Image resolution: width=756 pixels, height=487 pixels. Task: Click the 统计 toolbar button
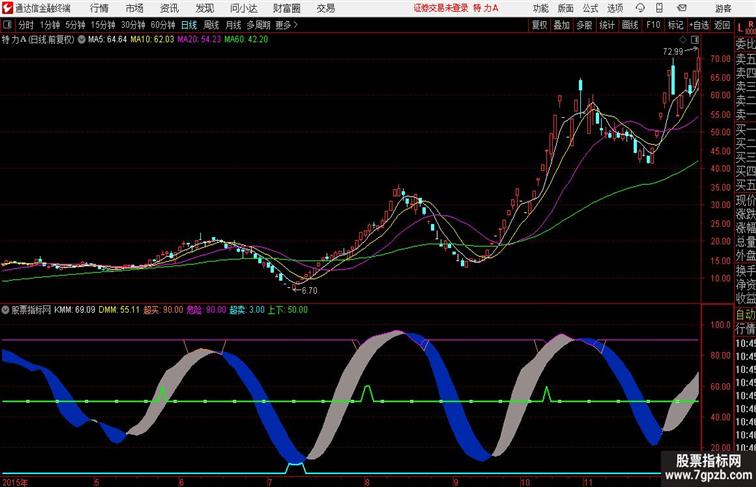point(607,25)
